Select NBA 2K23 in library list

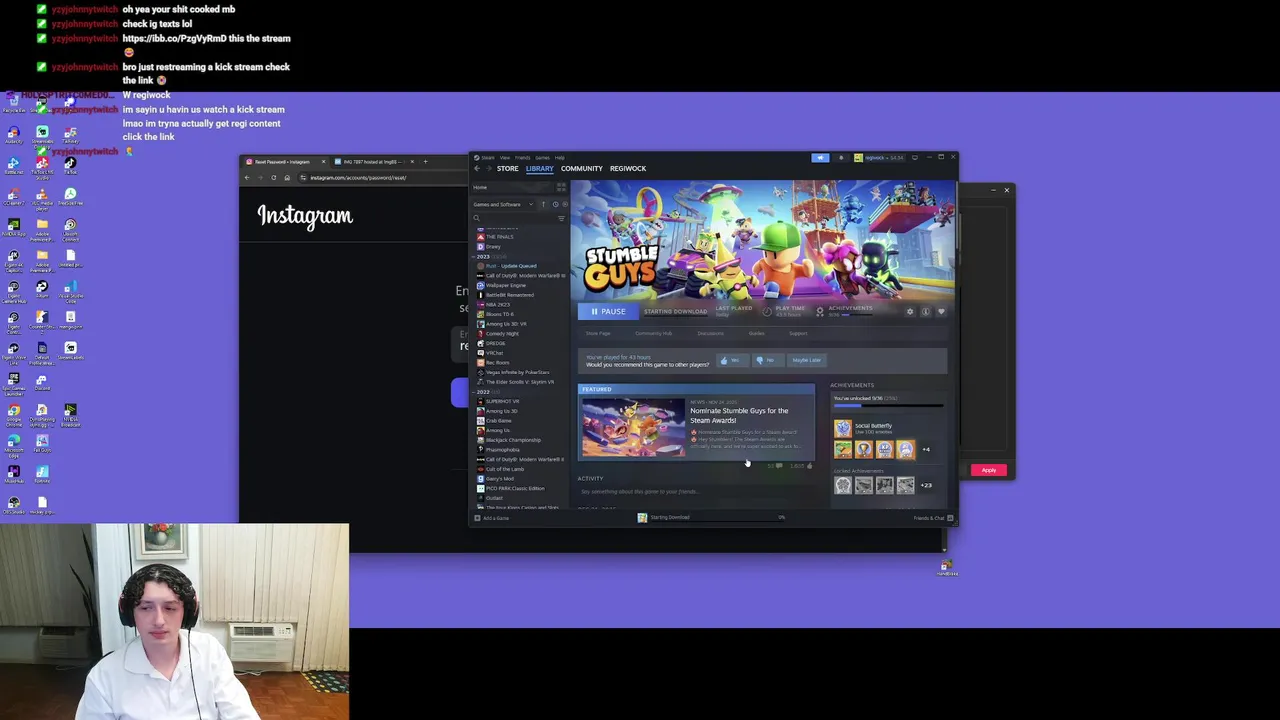point(497,304)
